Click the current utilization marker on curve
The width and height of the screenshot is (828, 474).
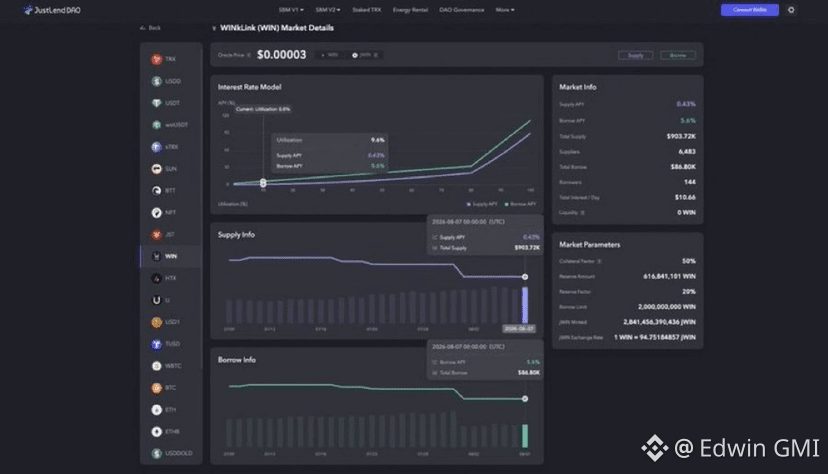(263, 183)
